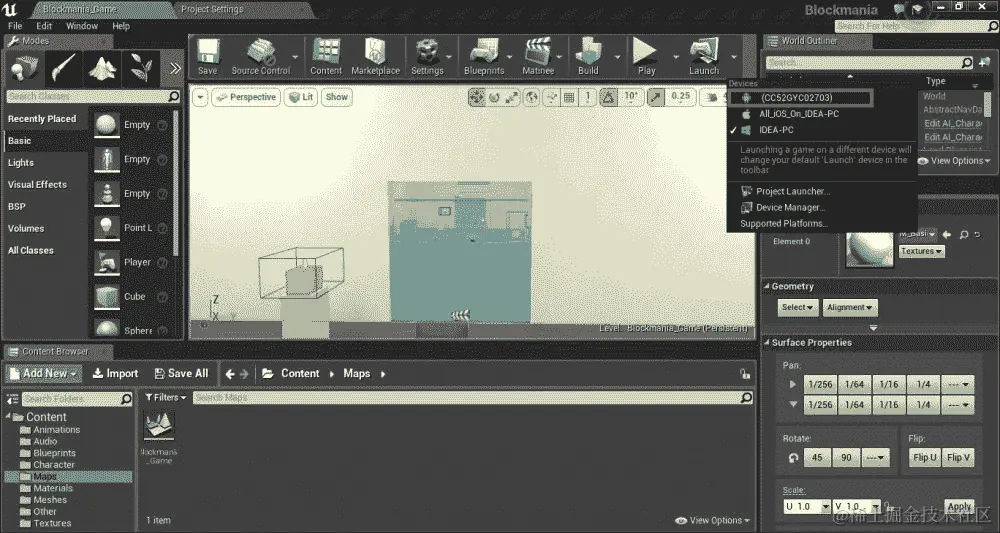The width and height of the screenshot is (1000, 533).
Task: Navigate back with the Content Browser arrow
Action: 230,374
